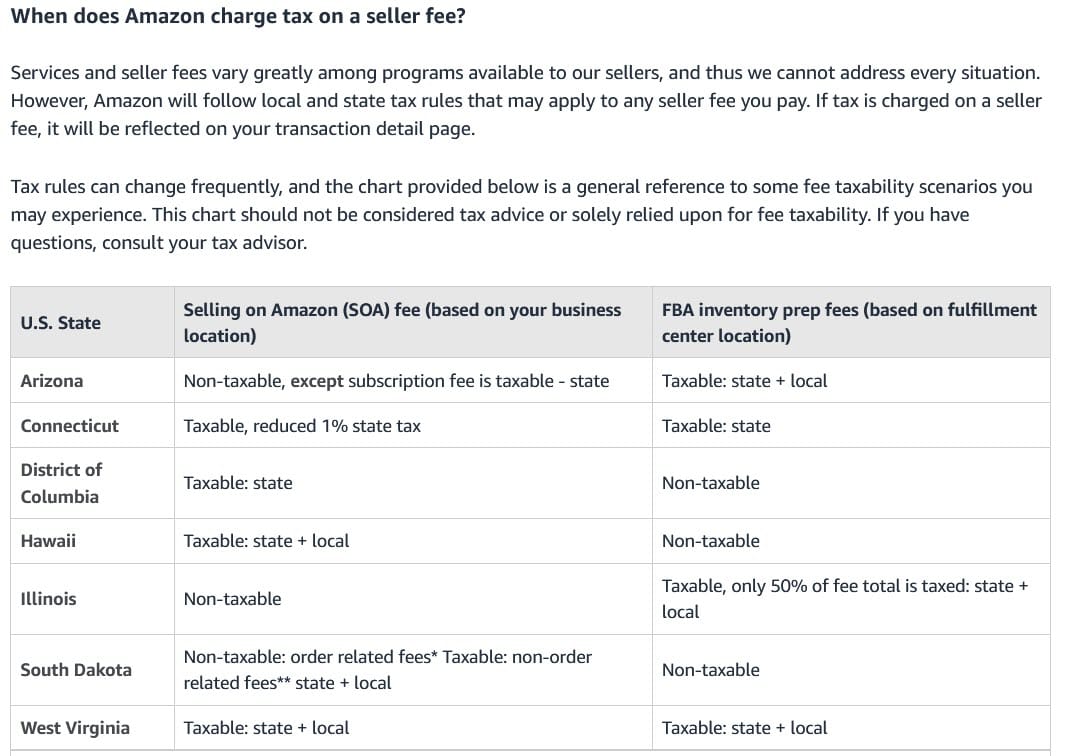Click South Dakota's order related fees cell
The image size is (1066, 756).
click(x=387, y=670)
